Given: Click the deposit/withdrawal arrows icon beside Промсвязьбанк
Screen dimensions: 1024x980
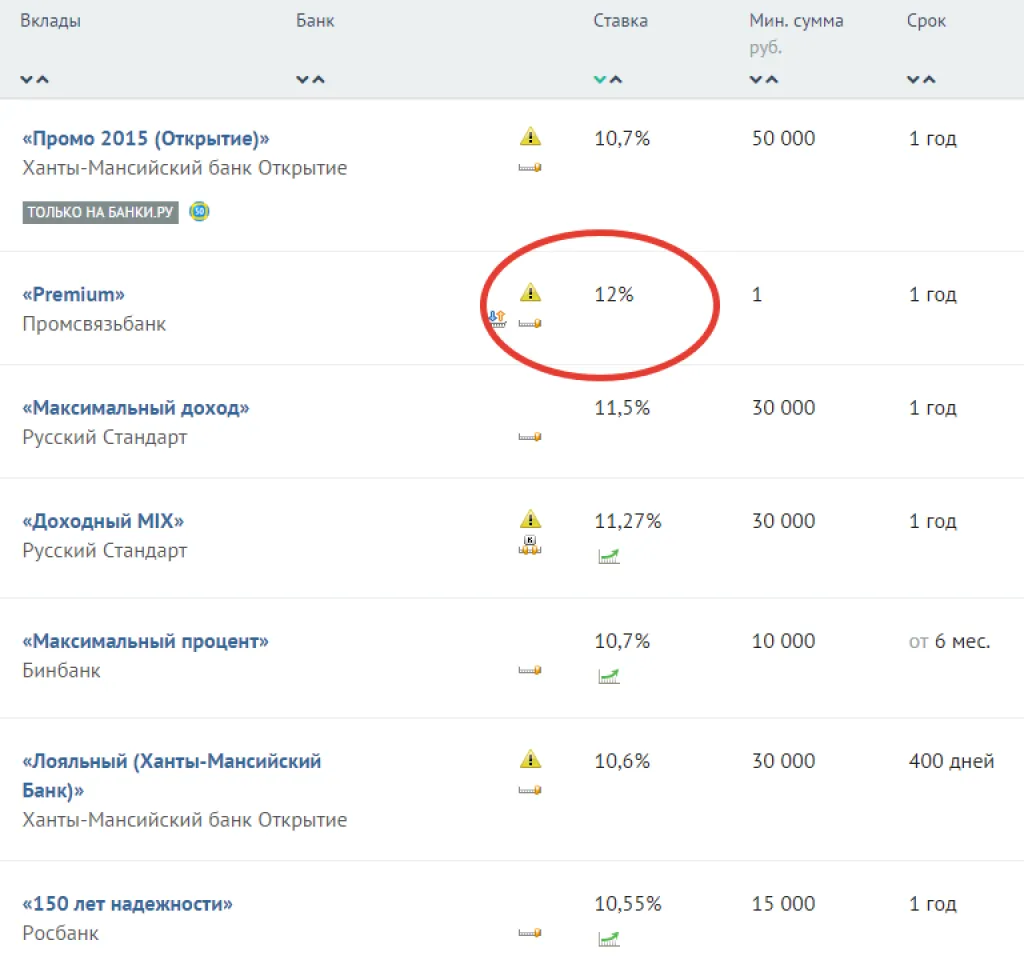Looking at the screenshot, I should [x=497, y=319].
